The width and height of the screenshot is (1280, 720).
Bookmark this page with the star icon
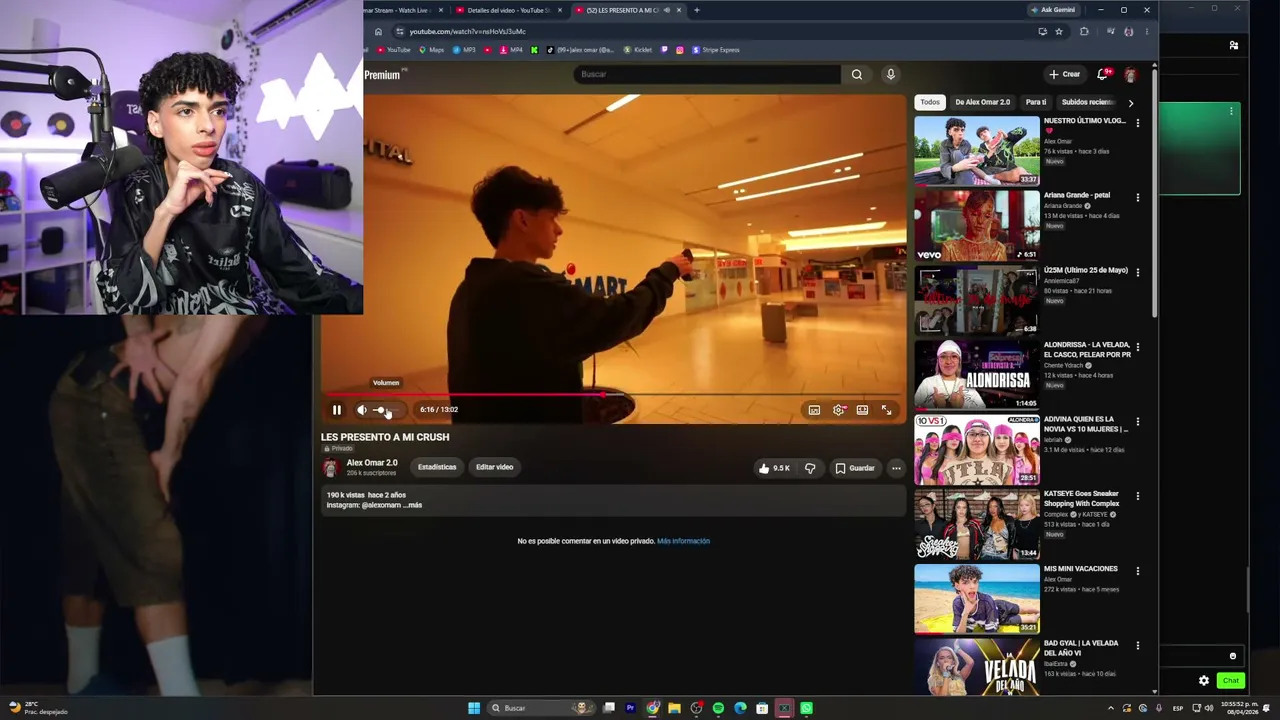coord(1059,31)
